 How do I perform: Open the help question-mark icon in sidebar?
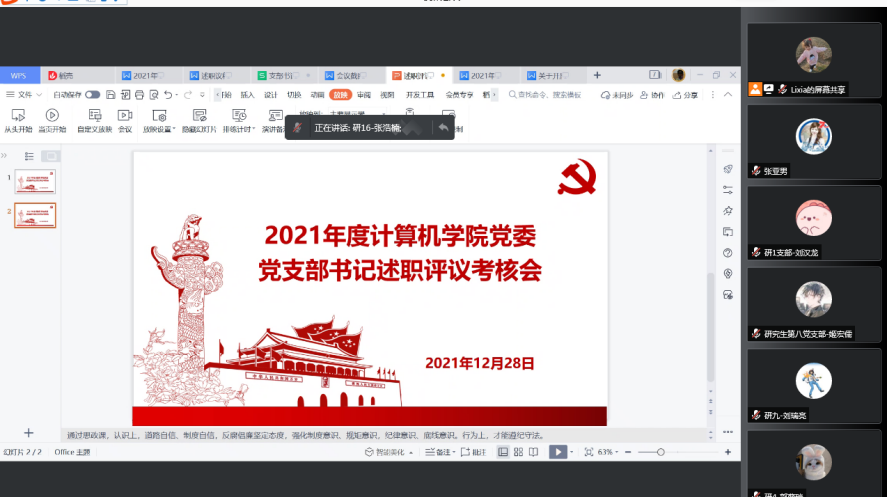[728, 253]
